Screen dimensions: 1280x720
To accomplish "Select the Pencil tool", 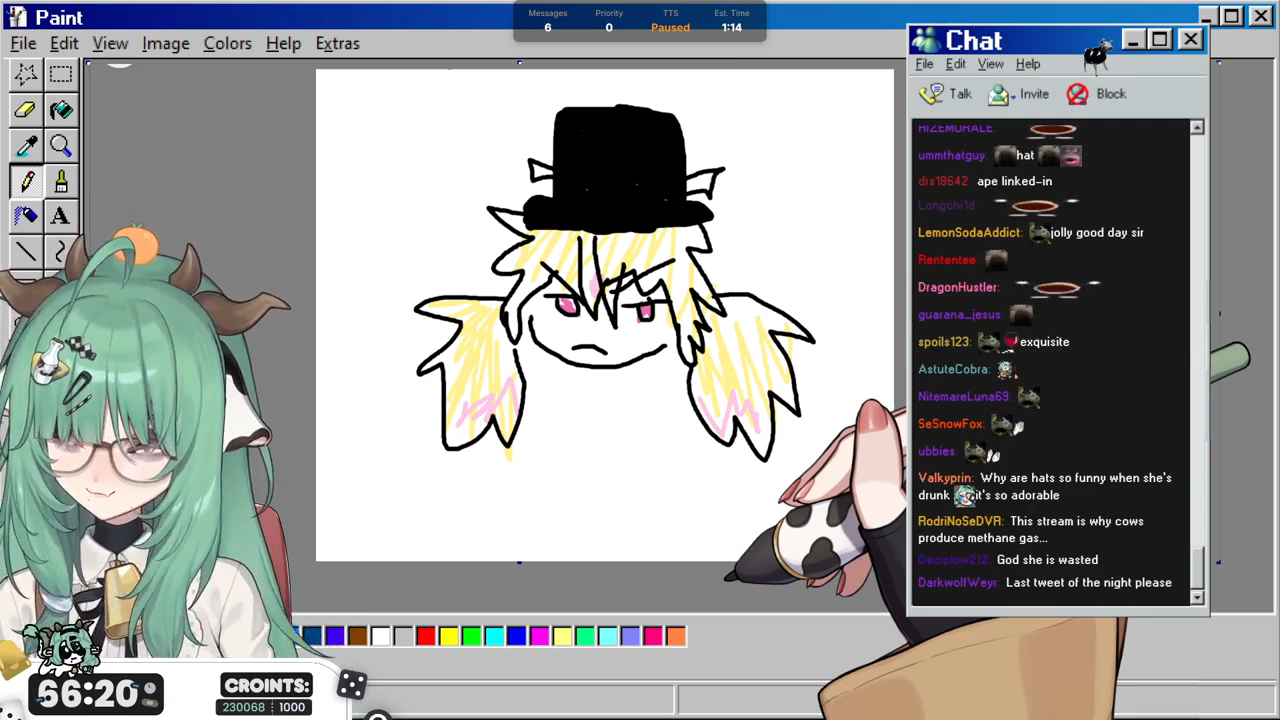I will point(26,181).
